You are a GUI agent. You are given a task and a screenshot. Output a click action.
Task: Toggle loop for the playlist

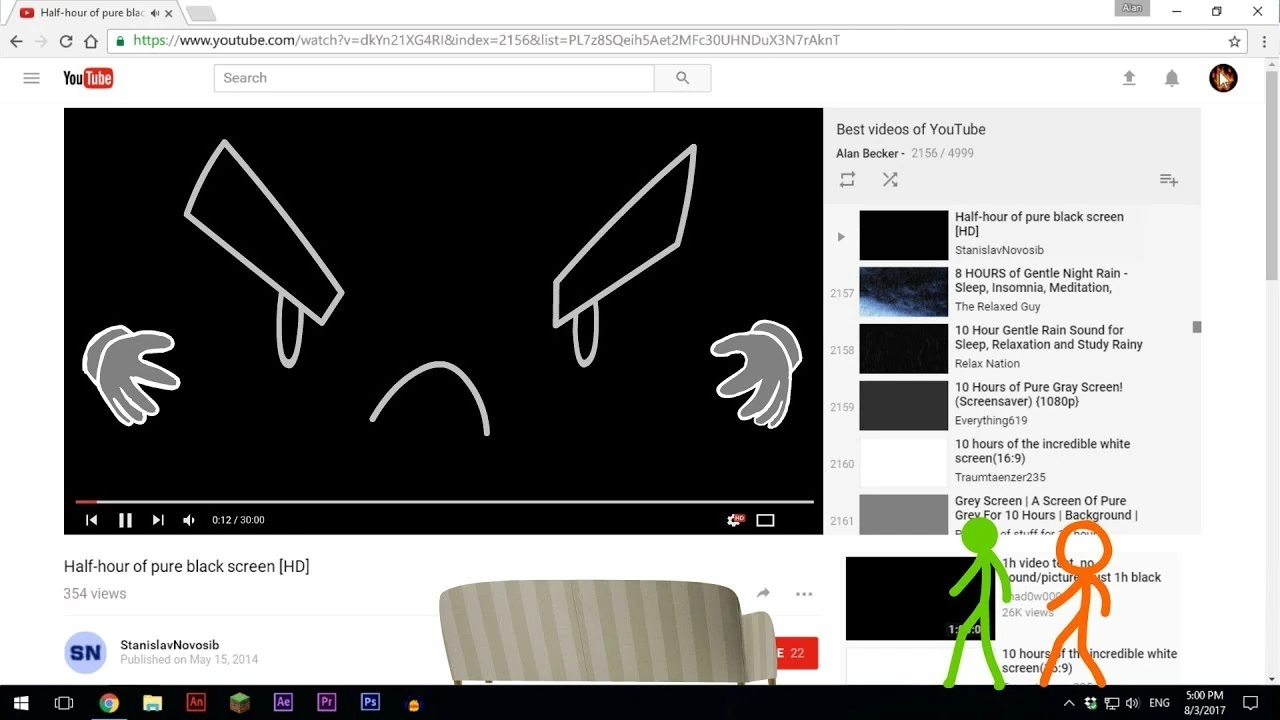click(x=847, y=179)
